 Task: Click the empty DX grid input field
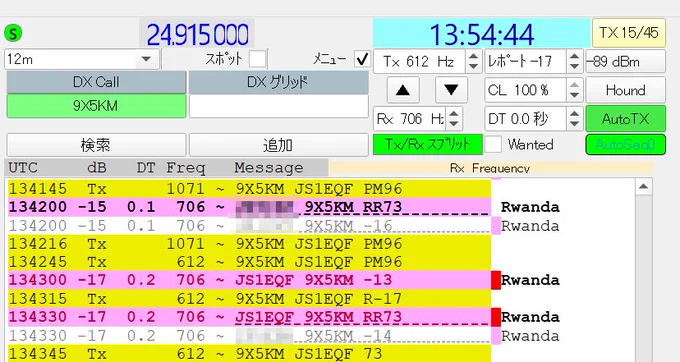278,106
